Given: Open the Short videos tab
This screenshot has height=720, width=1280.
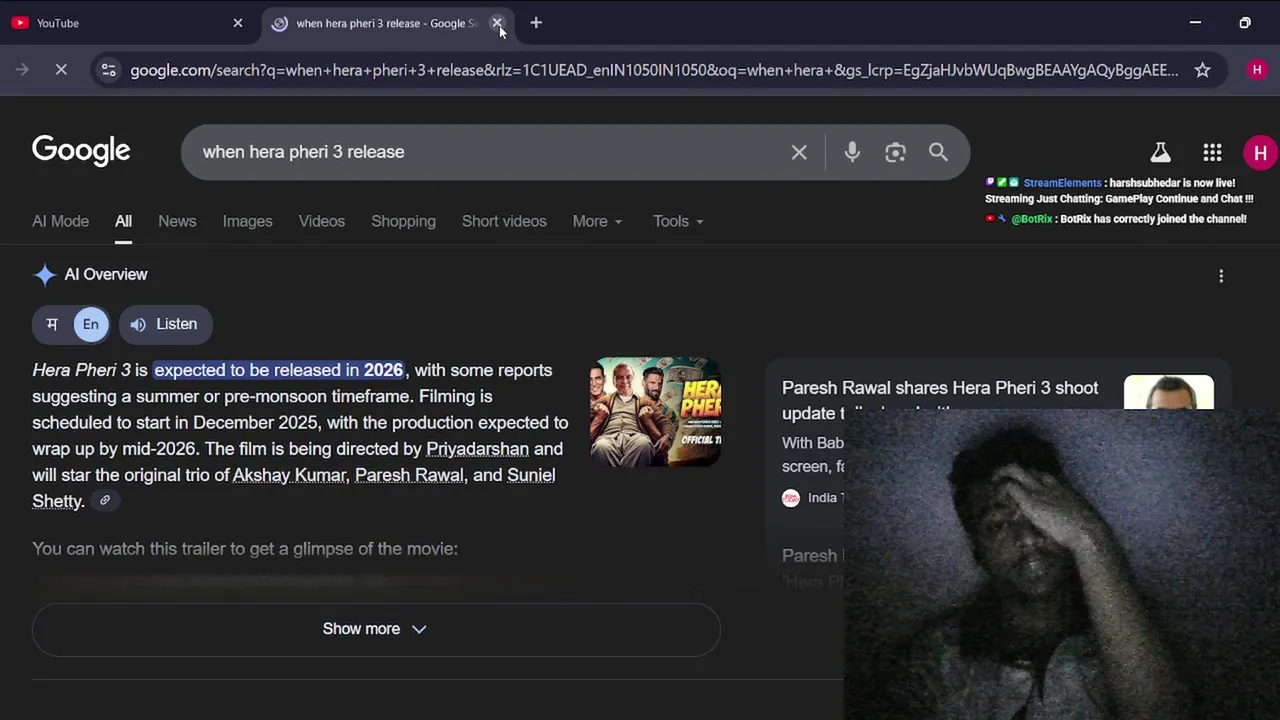Looking at the screenshot, I should click(504, 221).
